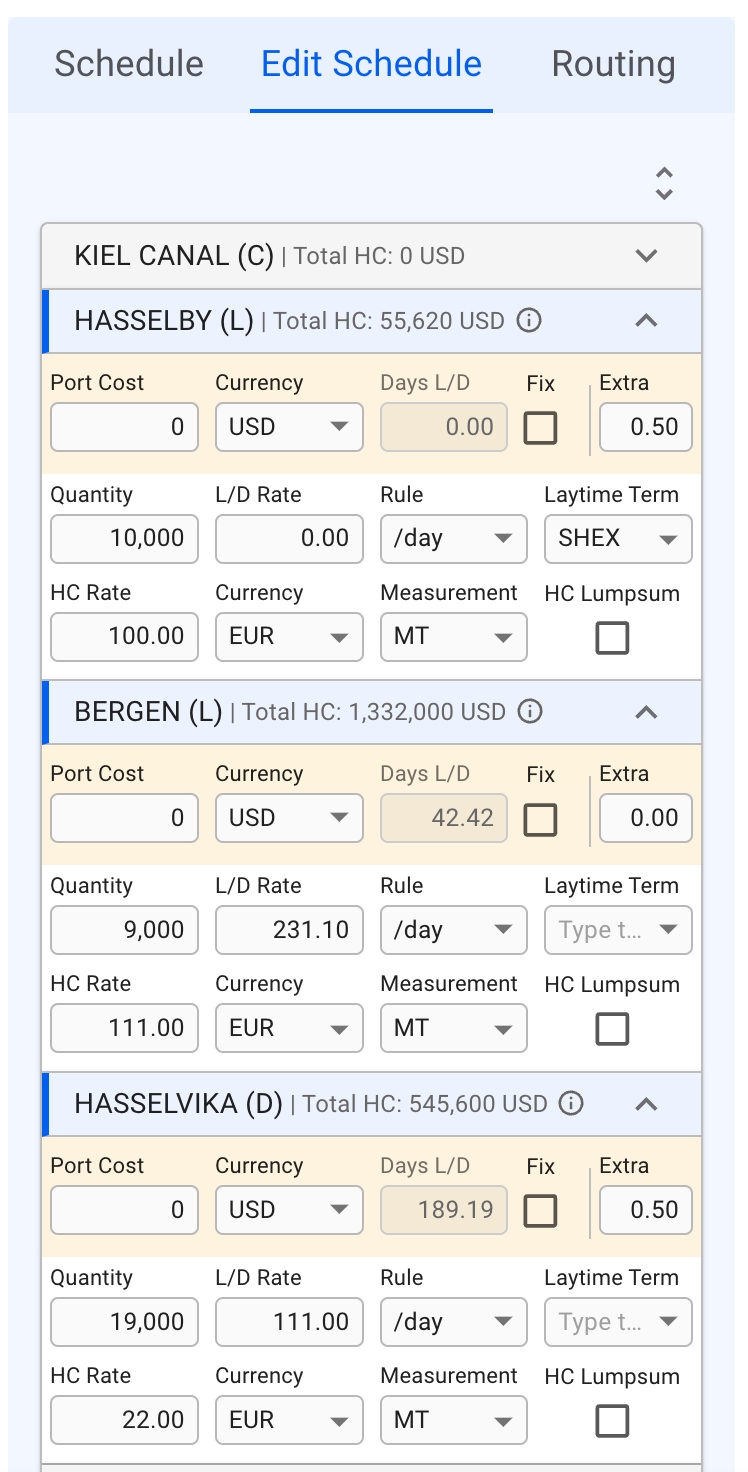Check HC Lumpsum for BERGEN
The width and height of the screenshot is (748, 1472).
click(612, 1029)
